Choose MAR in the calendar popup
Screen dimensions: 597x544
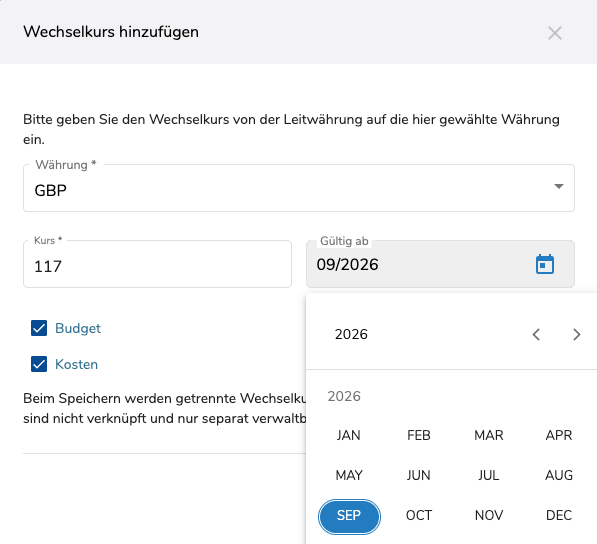489,435
